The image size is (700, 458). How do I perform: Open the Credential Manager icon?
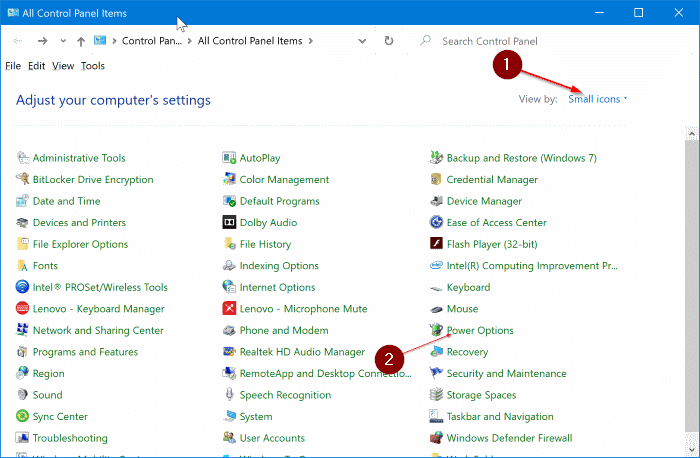(436, 179)
